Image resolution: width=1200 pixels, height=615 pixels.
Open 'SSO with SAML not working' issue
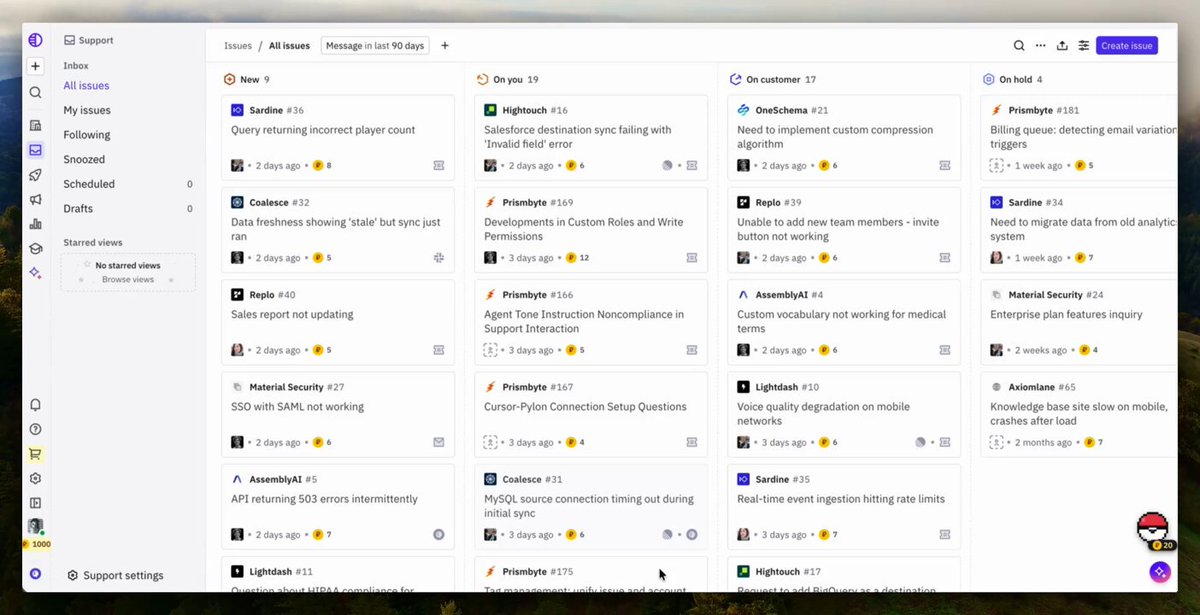338,413
